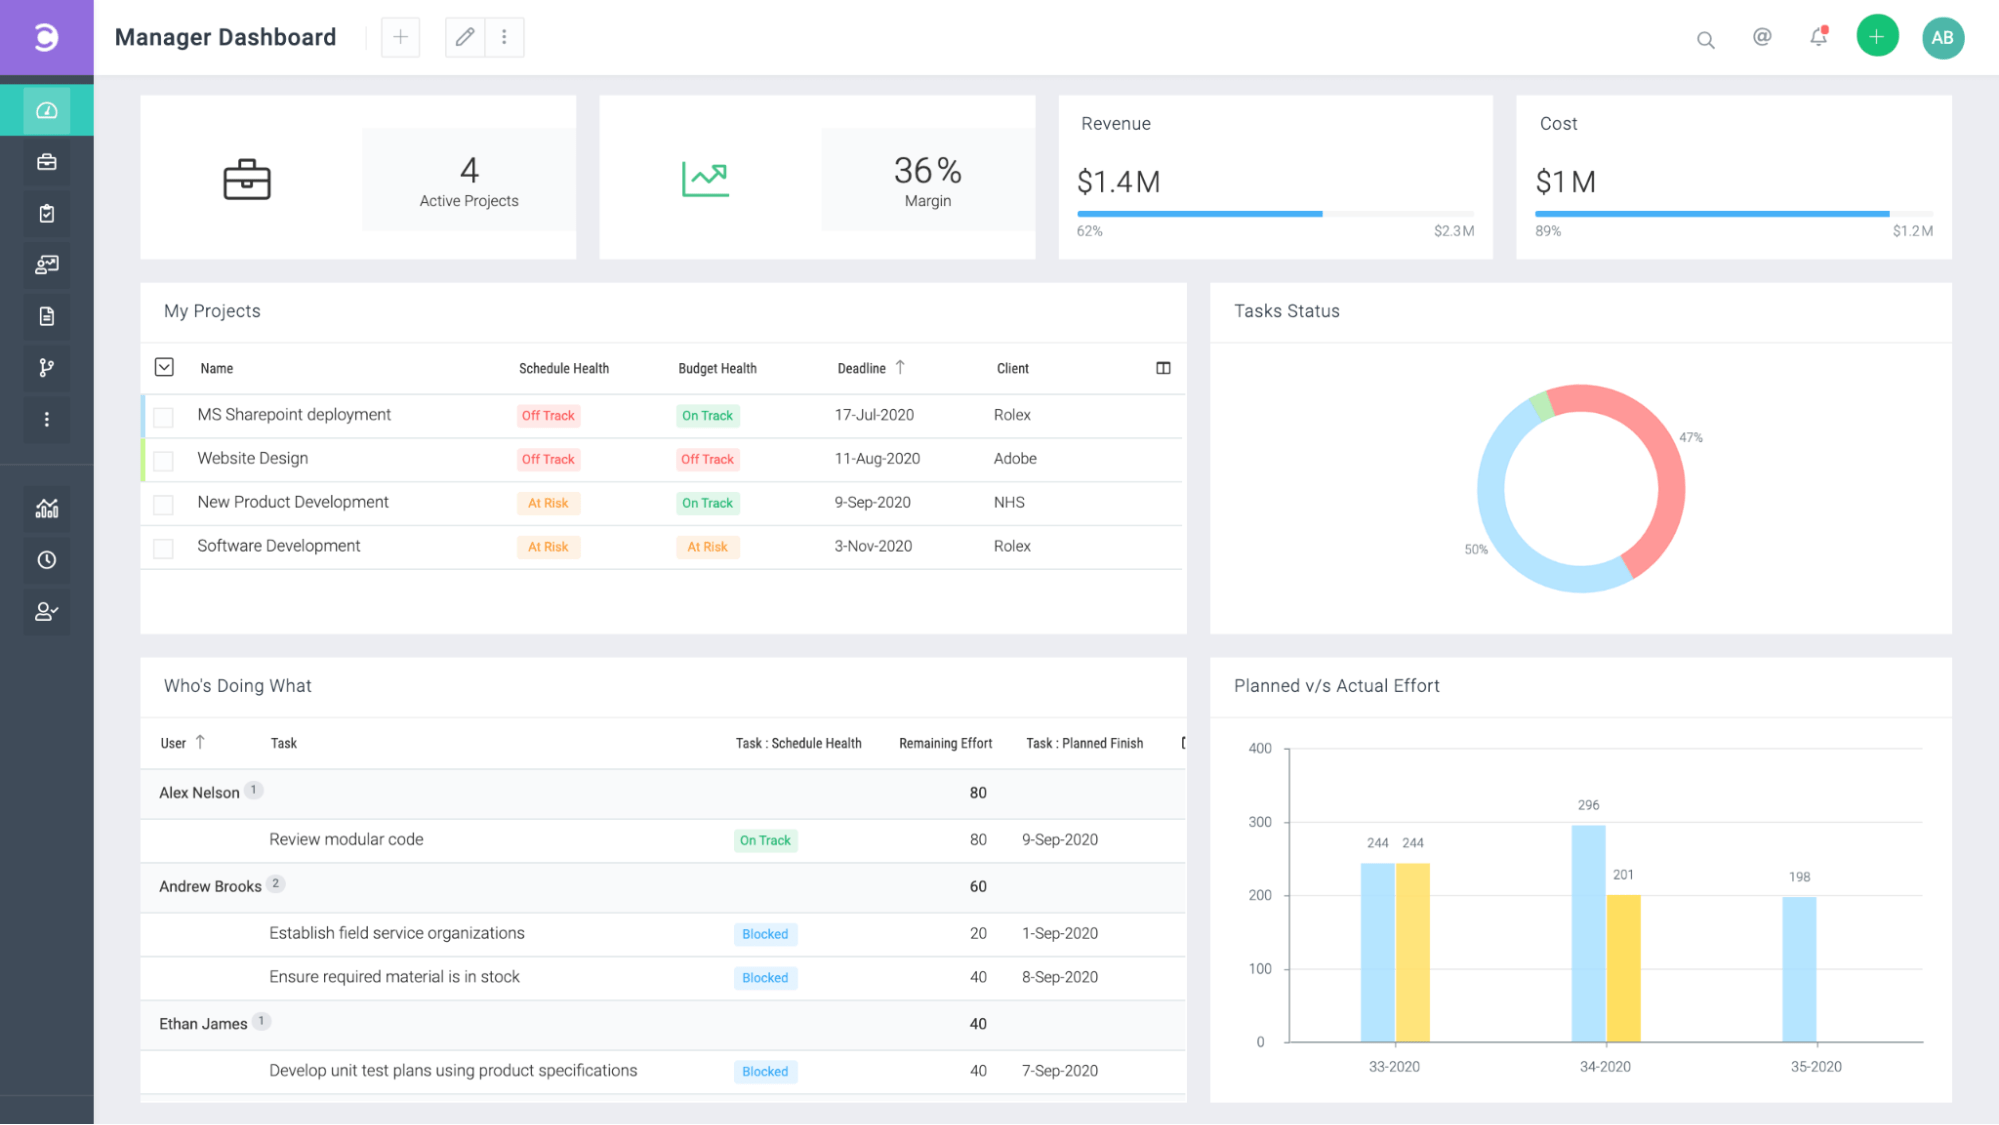The image size is (1999, 1125).
Task: Open the branch workflow icon in sidebar
Action: (x=47, y=368)
